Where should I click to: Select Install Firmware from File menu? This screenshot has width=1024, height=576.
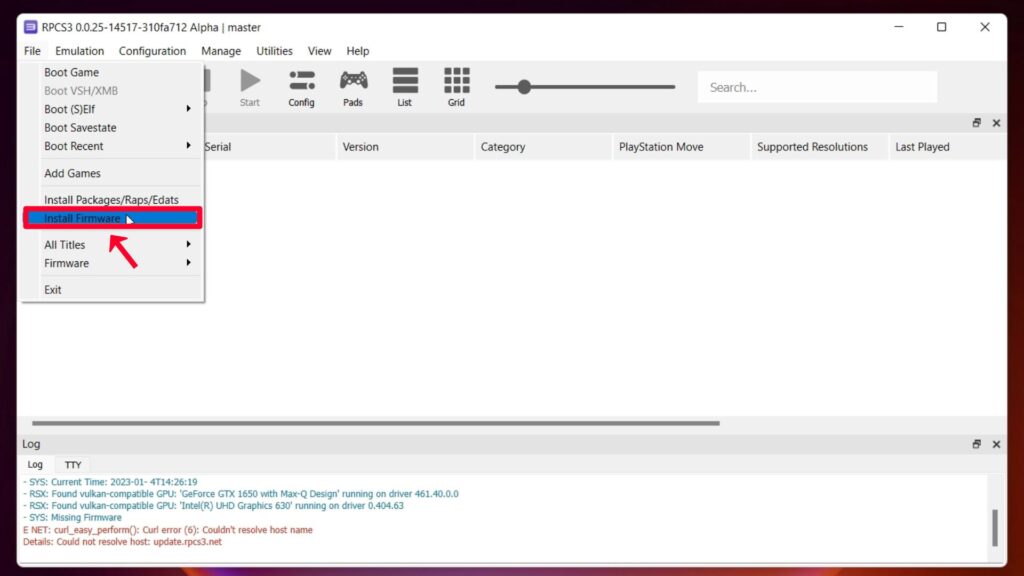point(82,218)
